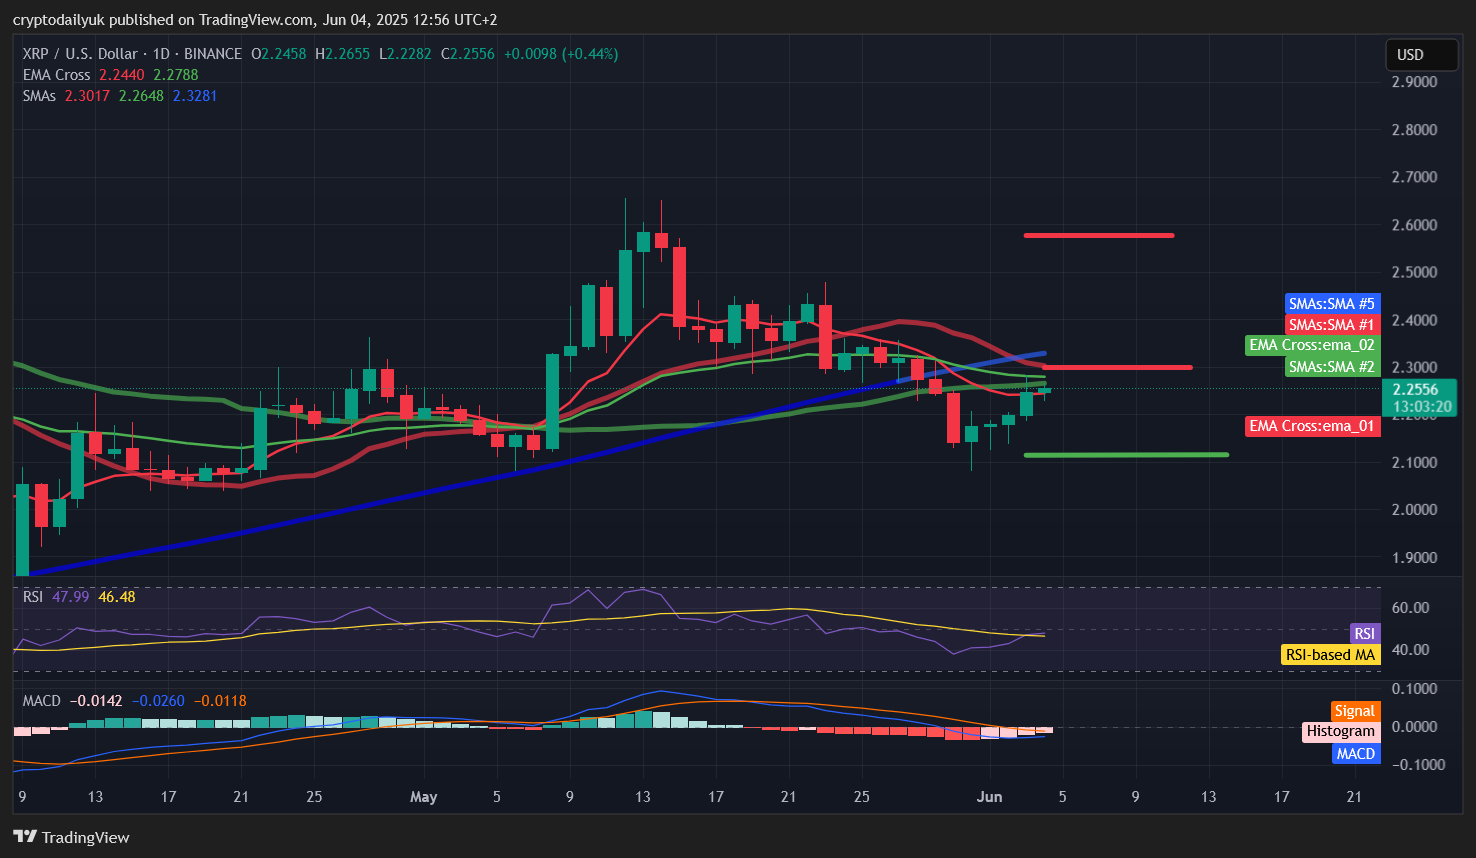The height and width of the screenshot is (858, 1476).
Task: Click the countdown timer 13:03:20
Action: [1422, 407]
